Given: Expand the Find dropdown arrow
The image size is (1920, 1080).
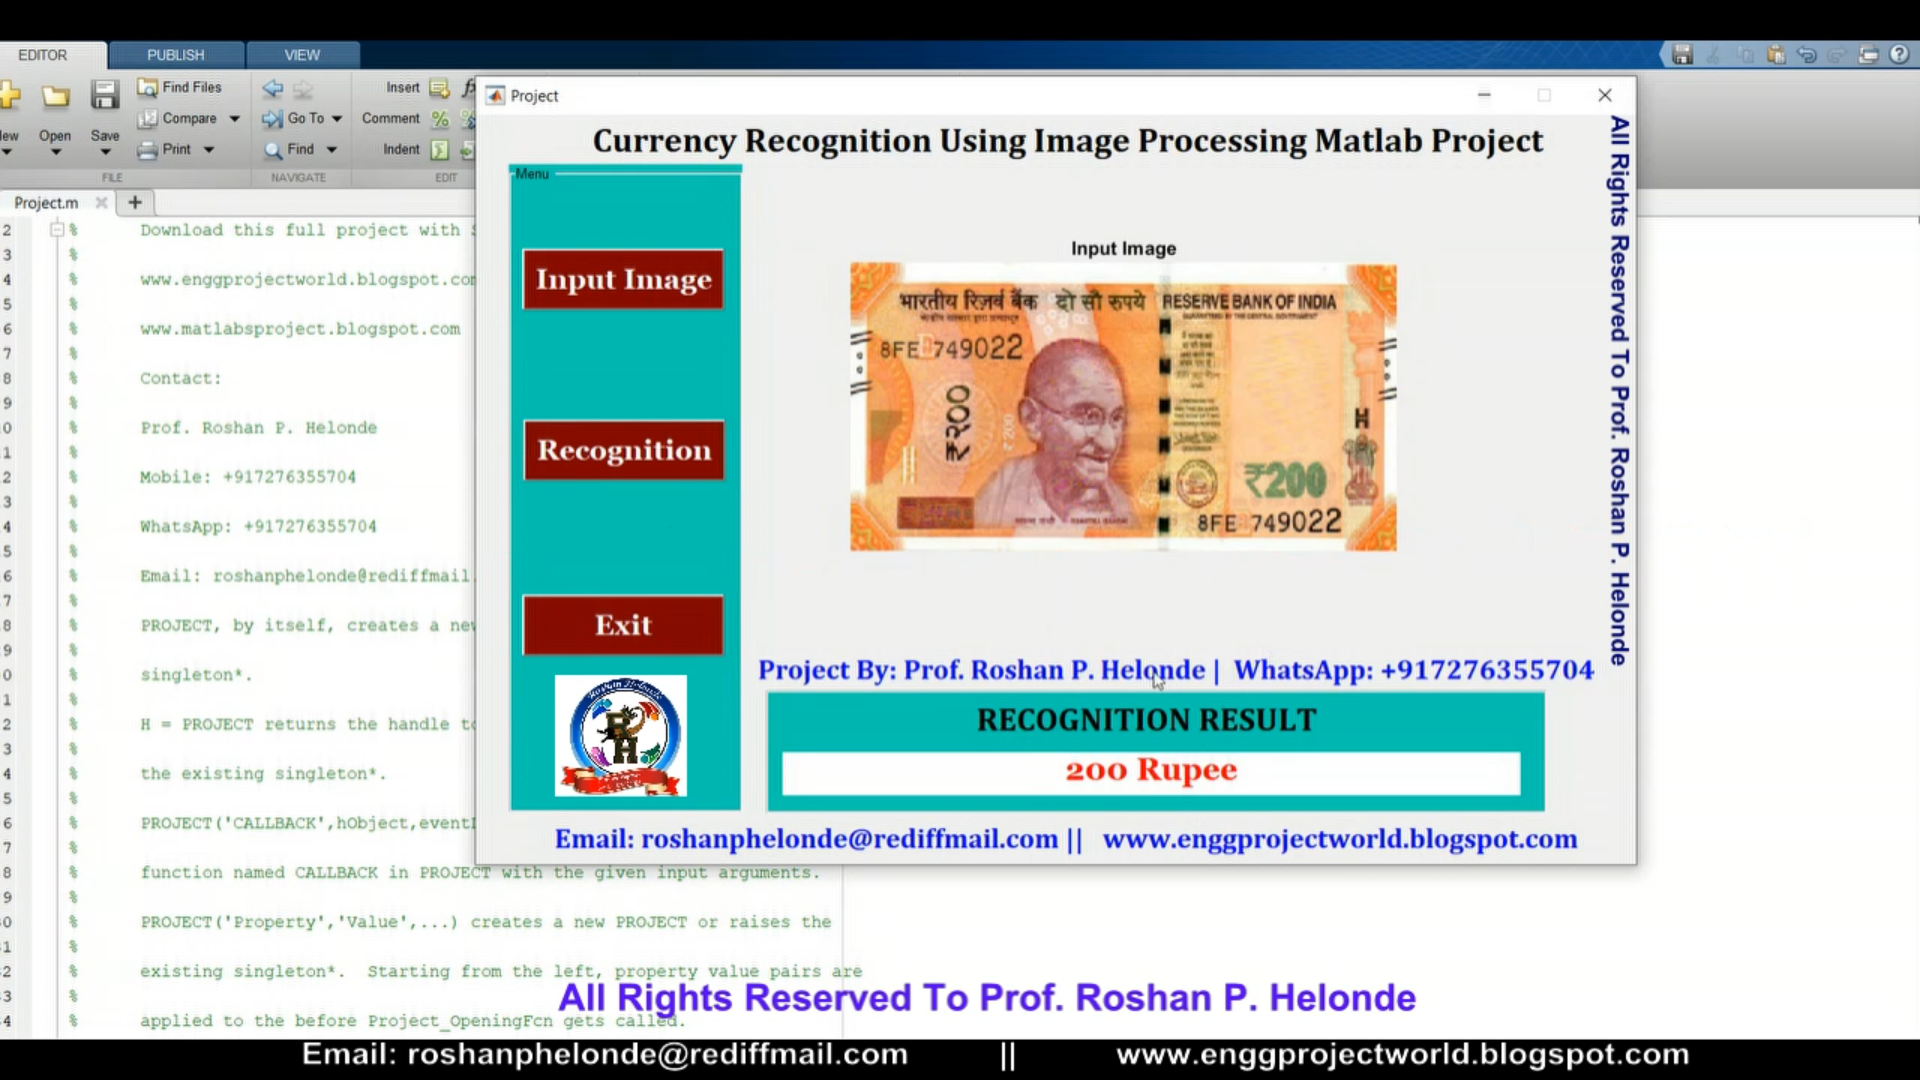Looking at the screenshot, I should pos(331,149).
